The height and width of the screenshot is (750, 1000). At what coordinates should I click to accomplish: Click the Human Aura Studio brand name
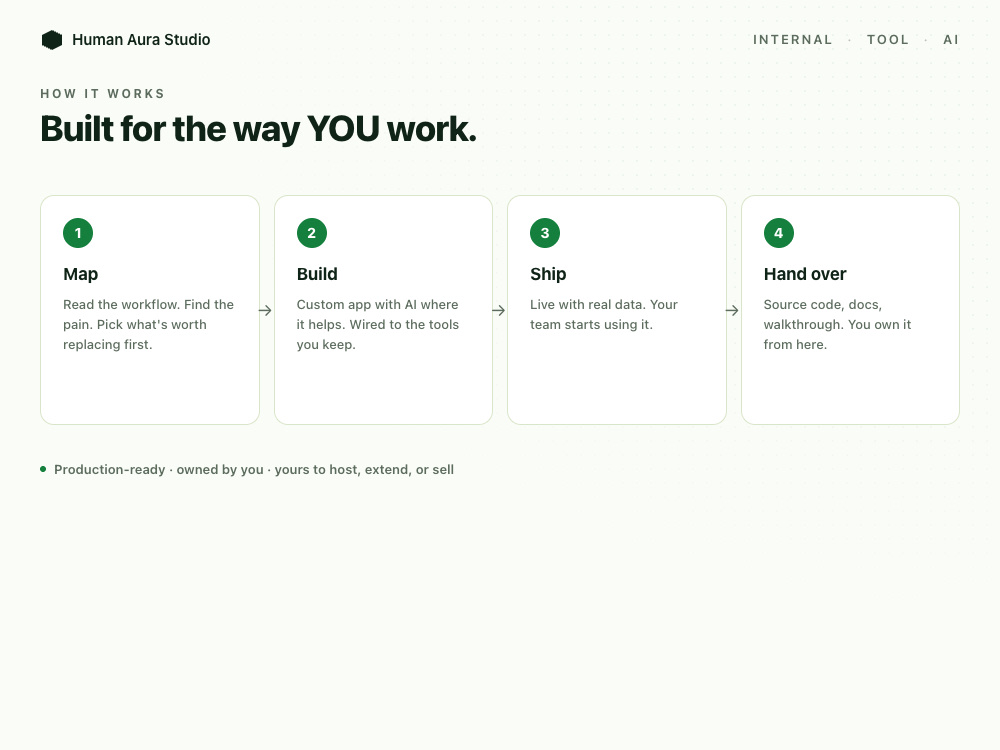[x=141, y=40]
